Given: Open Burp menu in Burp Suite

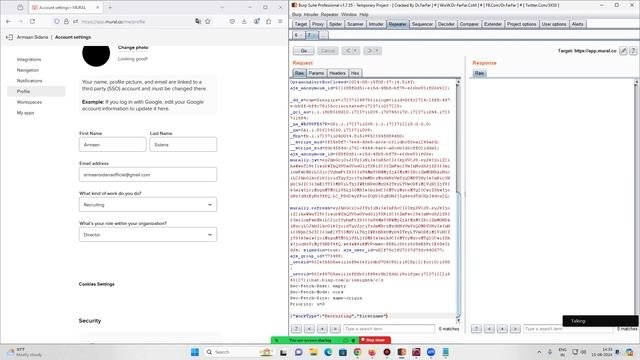Looking at the screenshot, I should (297, 14).
